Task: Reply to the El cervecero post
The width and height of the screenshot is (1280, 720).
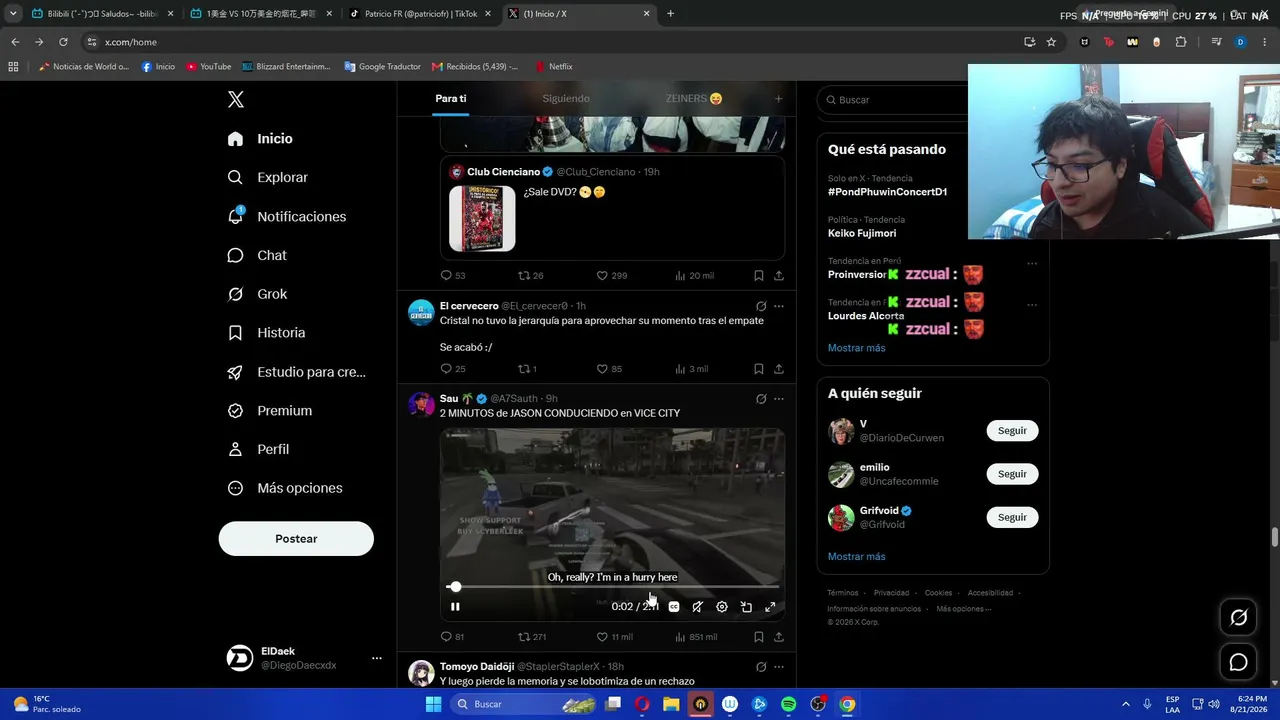Action: [x=453, y=369]
